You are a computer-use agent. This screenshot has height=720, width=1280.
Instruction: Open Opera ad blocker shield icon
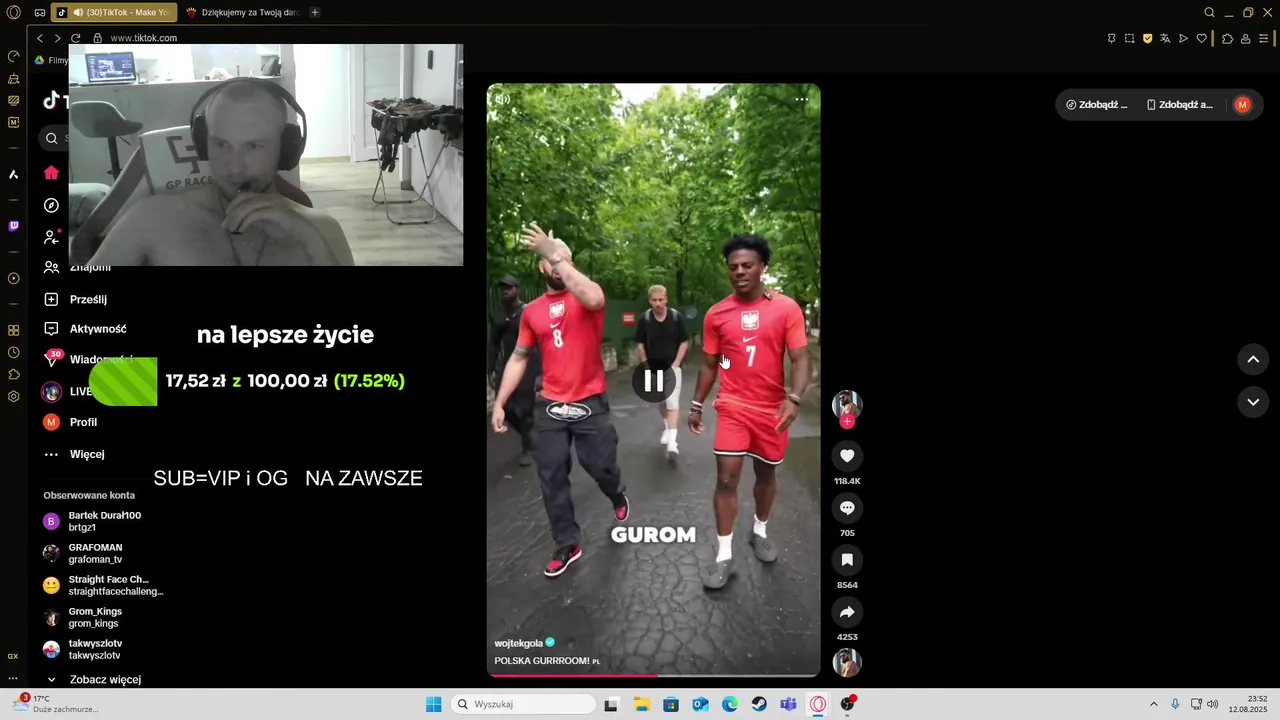[1147, 38]
